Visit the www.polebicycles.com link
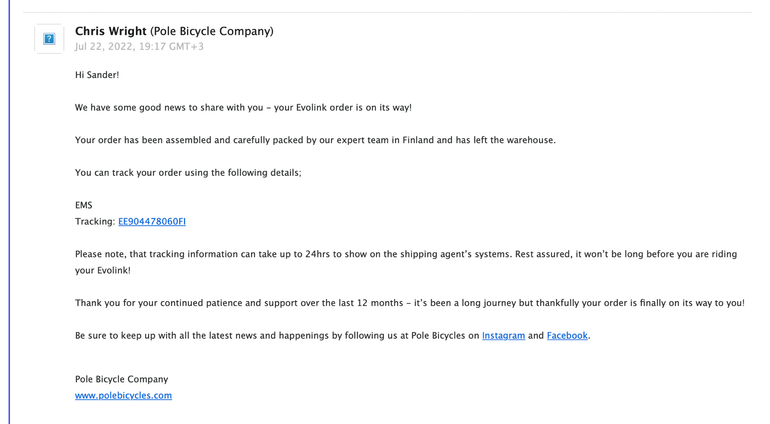Screen dimensions: 770x424 pyautogui.click(x=123, y=395)
